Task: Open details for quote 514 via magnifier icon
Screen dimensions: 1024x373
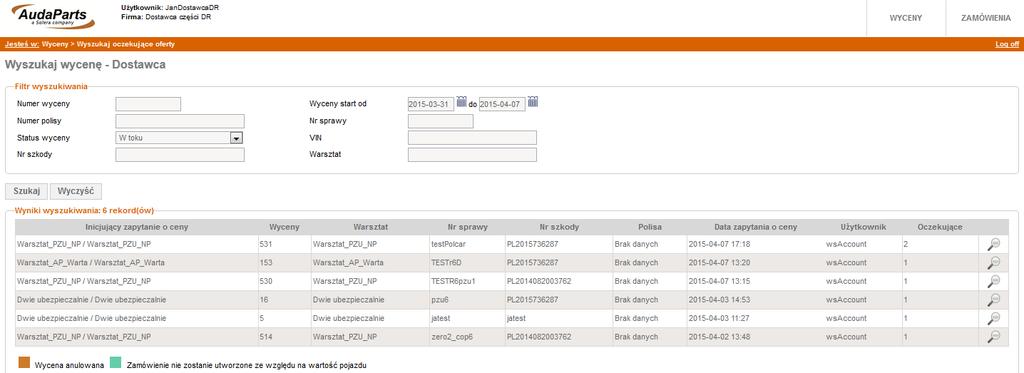Action: pos(993,337)
